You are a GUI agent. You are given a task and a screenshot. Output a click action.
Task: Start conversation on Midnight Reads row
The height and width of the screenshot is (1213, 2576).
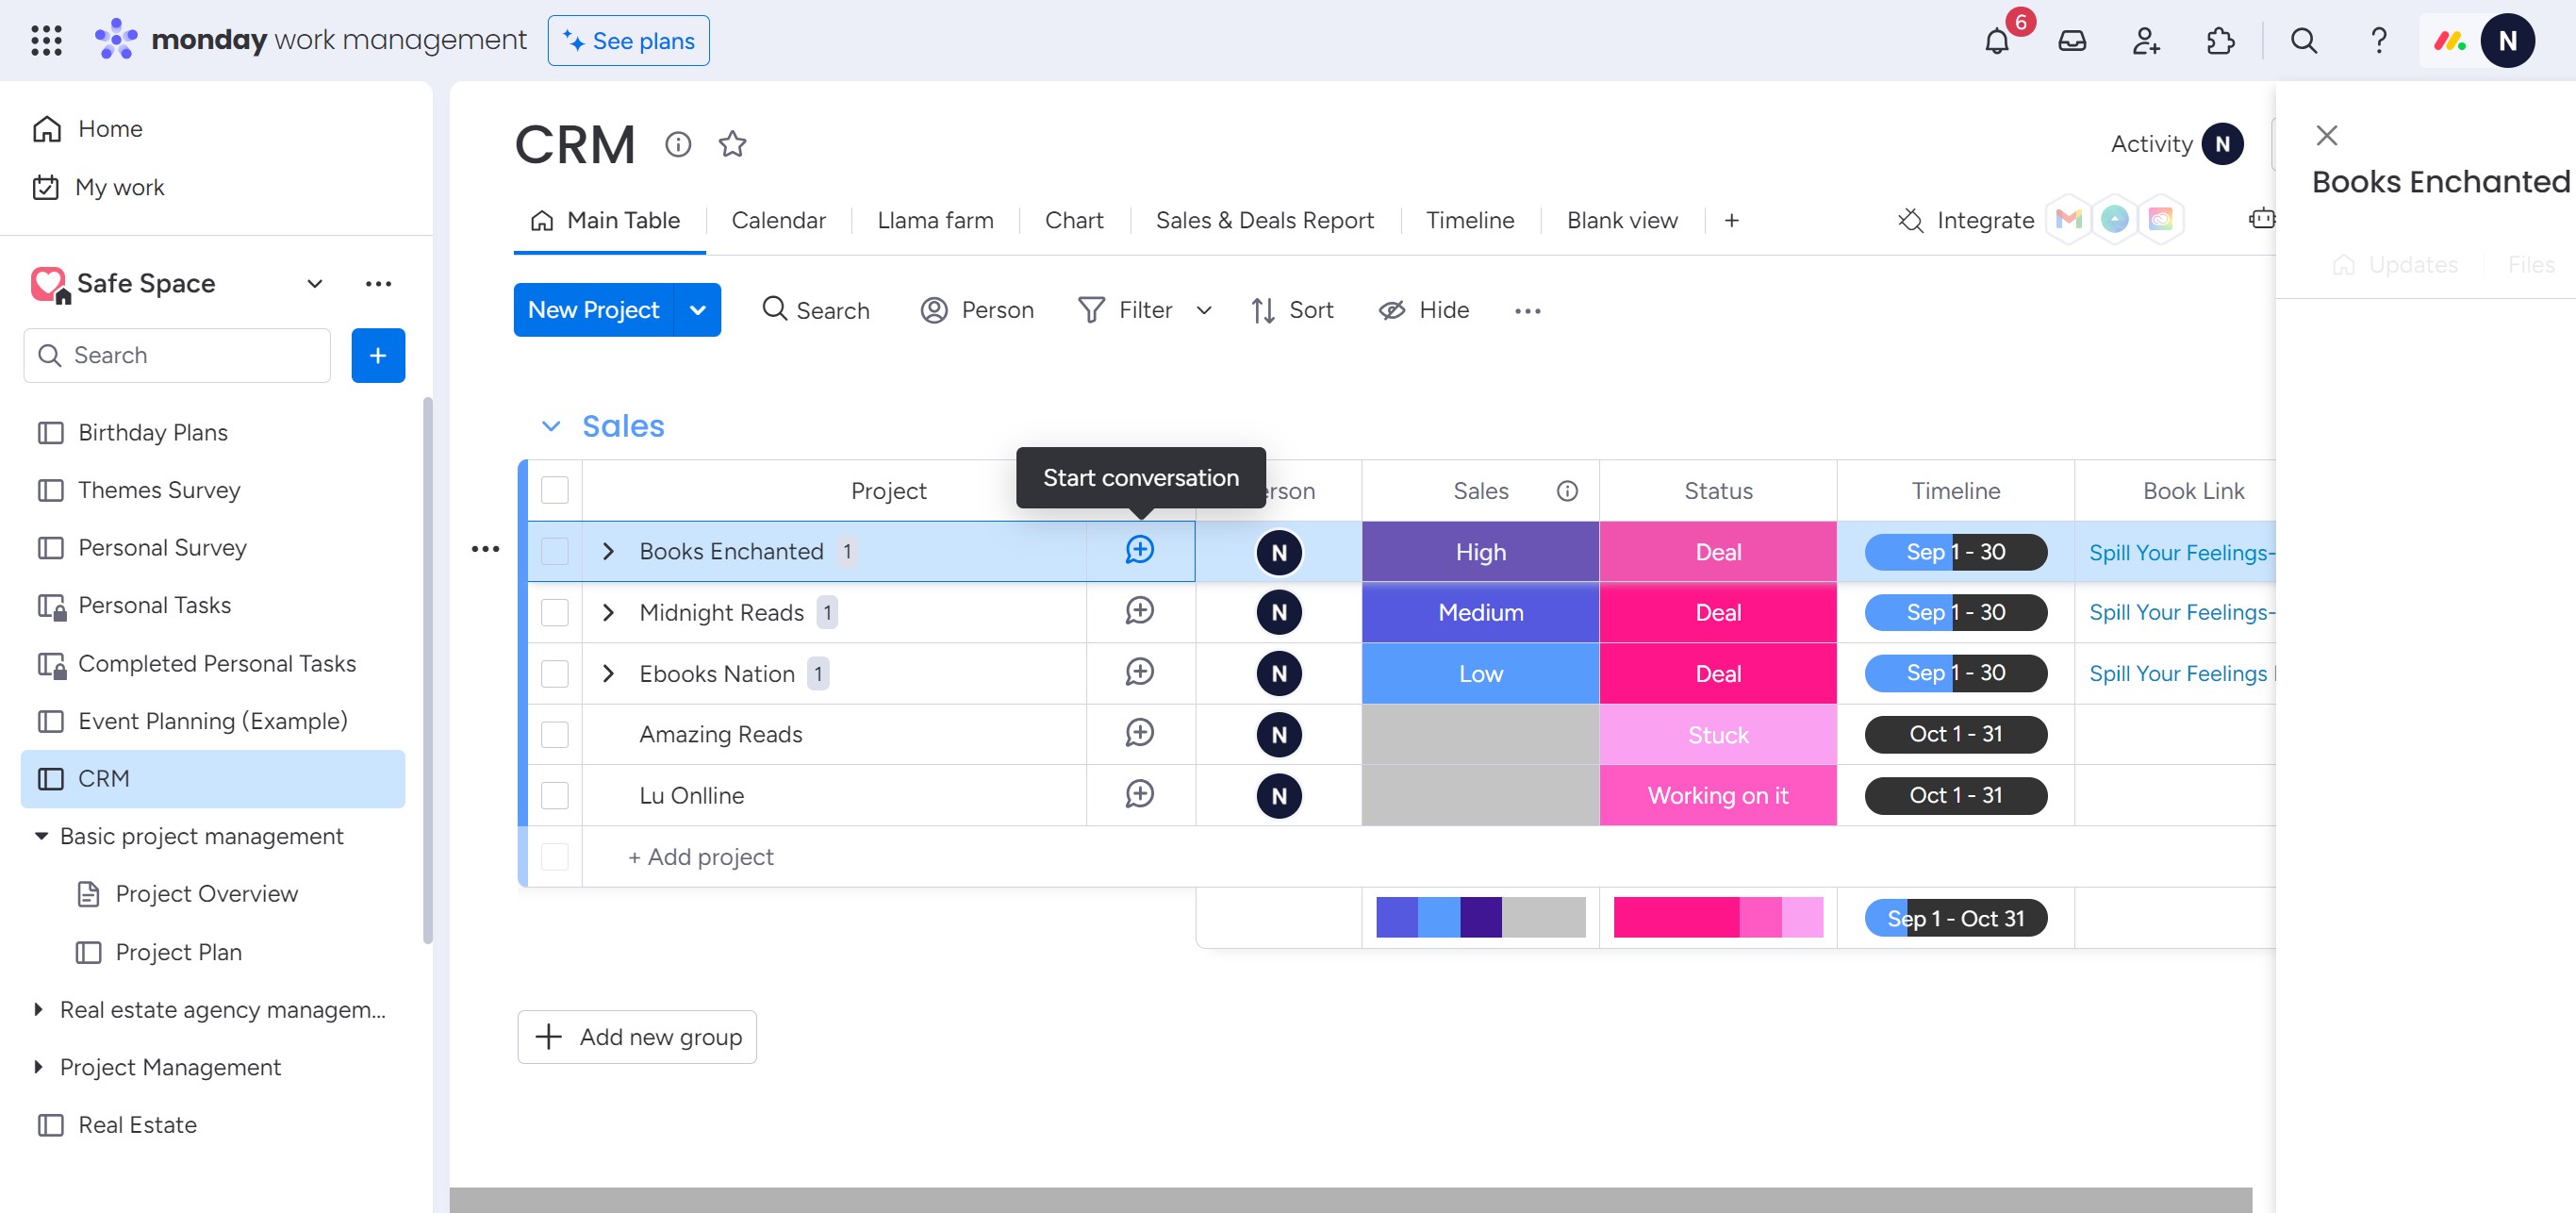(1139, 611)
